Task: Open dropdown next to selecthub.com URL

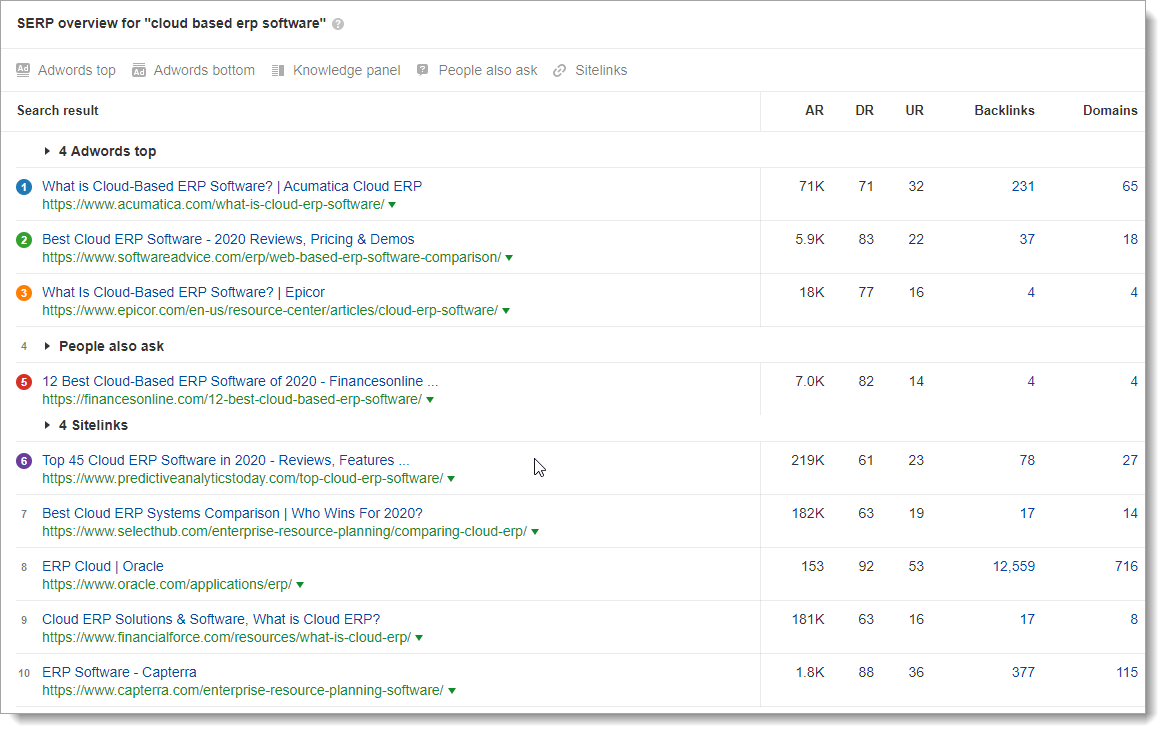Action: tap(535, 532)
